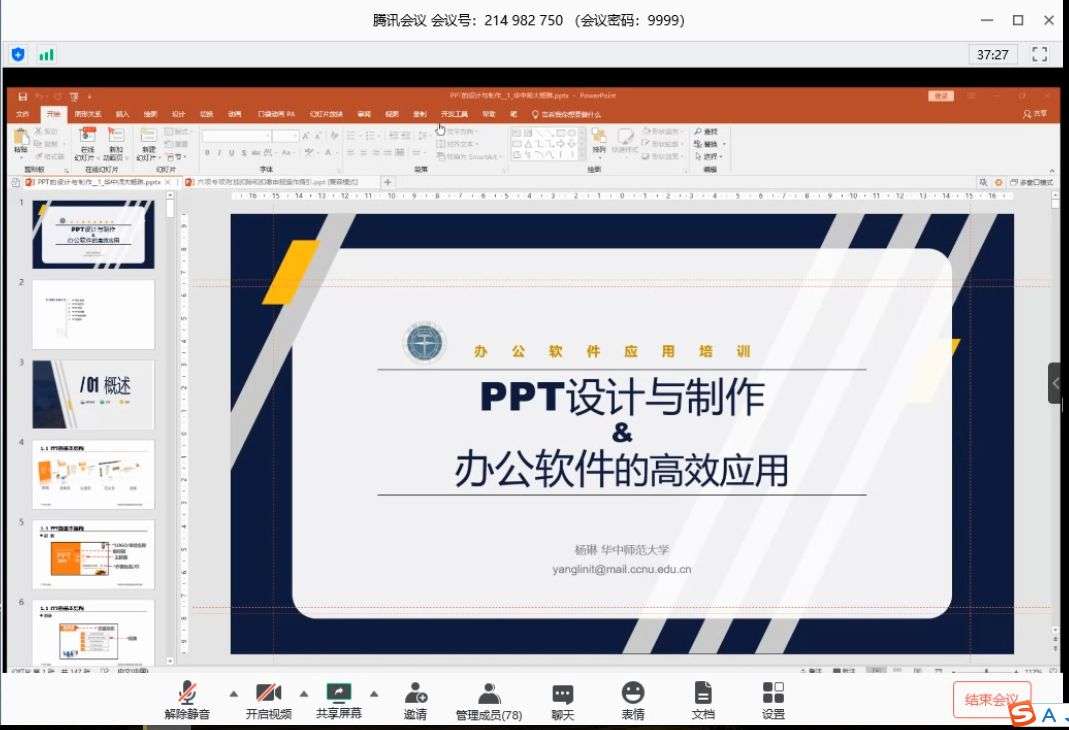Expand video options arrow beside 开启视频
1069x730 pixels.
[304, 693]
